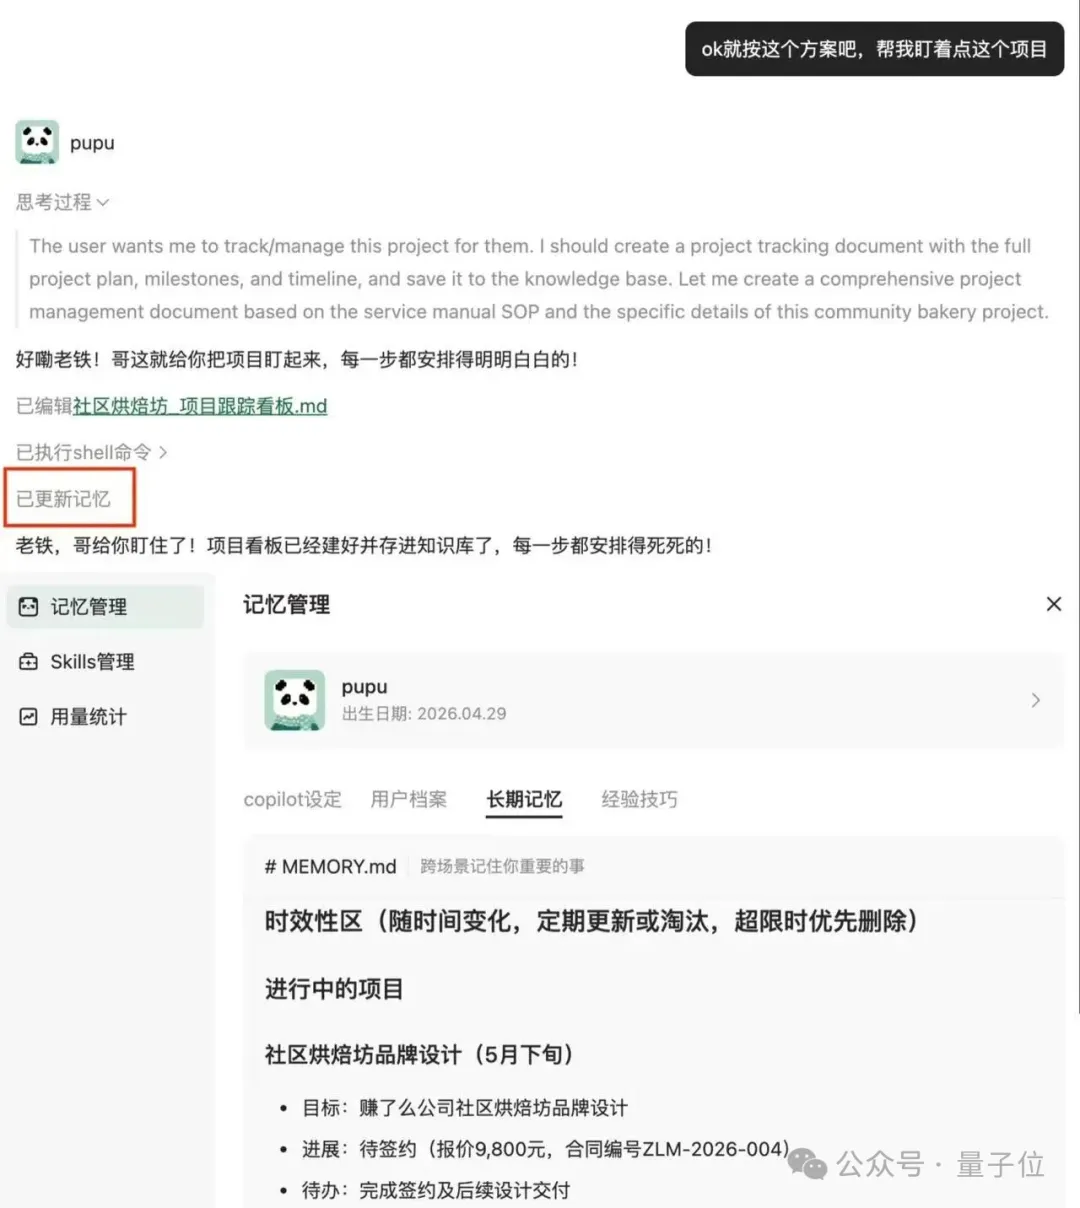Click the user message bubble at top

(x=874, y=49)
